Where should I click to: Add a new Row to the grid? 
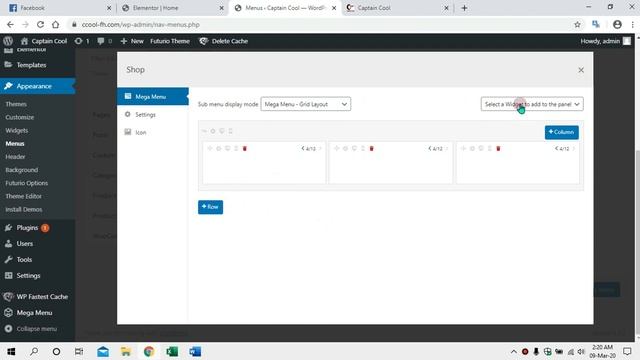pyautogui.click(x=211, y=207)
